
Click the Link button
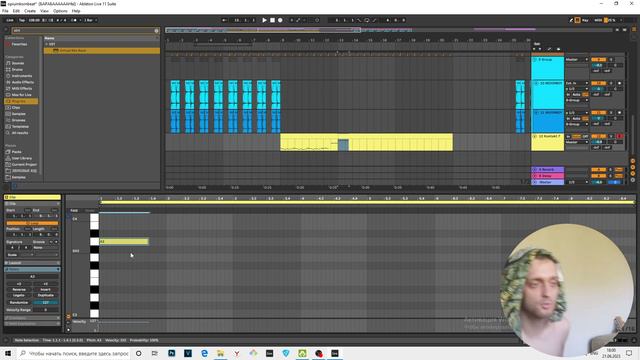(10, 20)
